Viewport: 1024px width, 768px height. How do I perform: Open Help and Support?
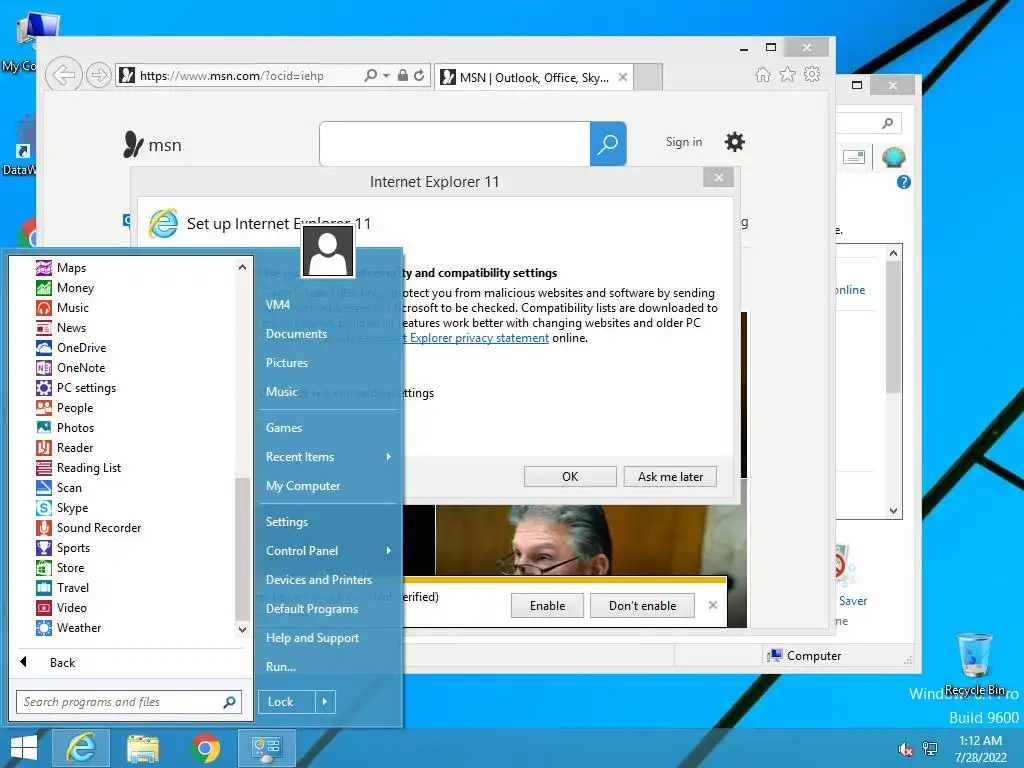(312, 638)
